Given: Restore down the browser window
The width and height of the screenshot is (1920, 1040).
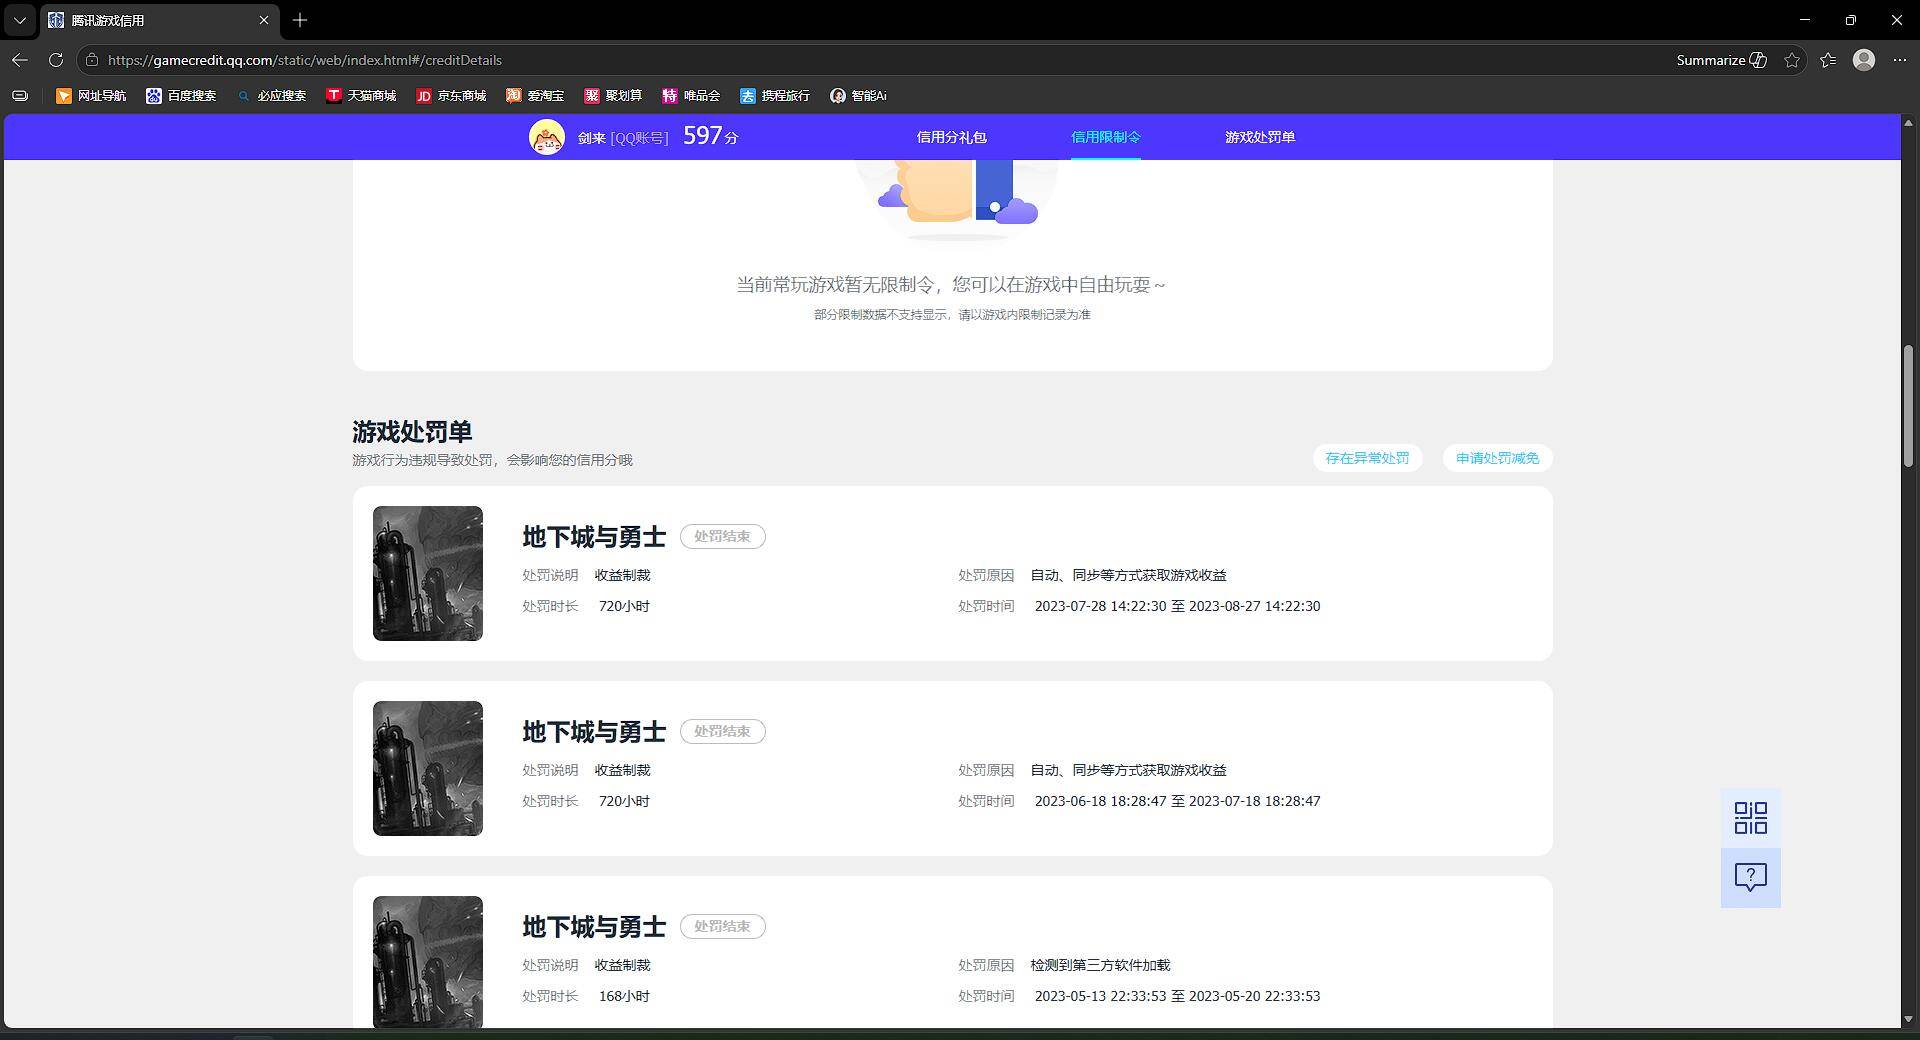Looking at the screenshot, I should (x=1851, y=20).
